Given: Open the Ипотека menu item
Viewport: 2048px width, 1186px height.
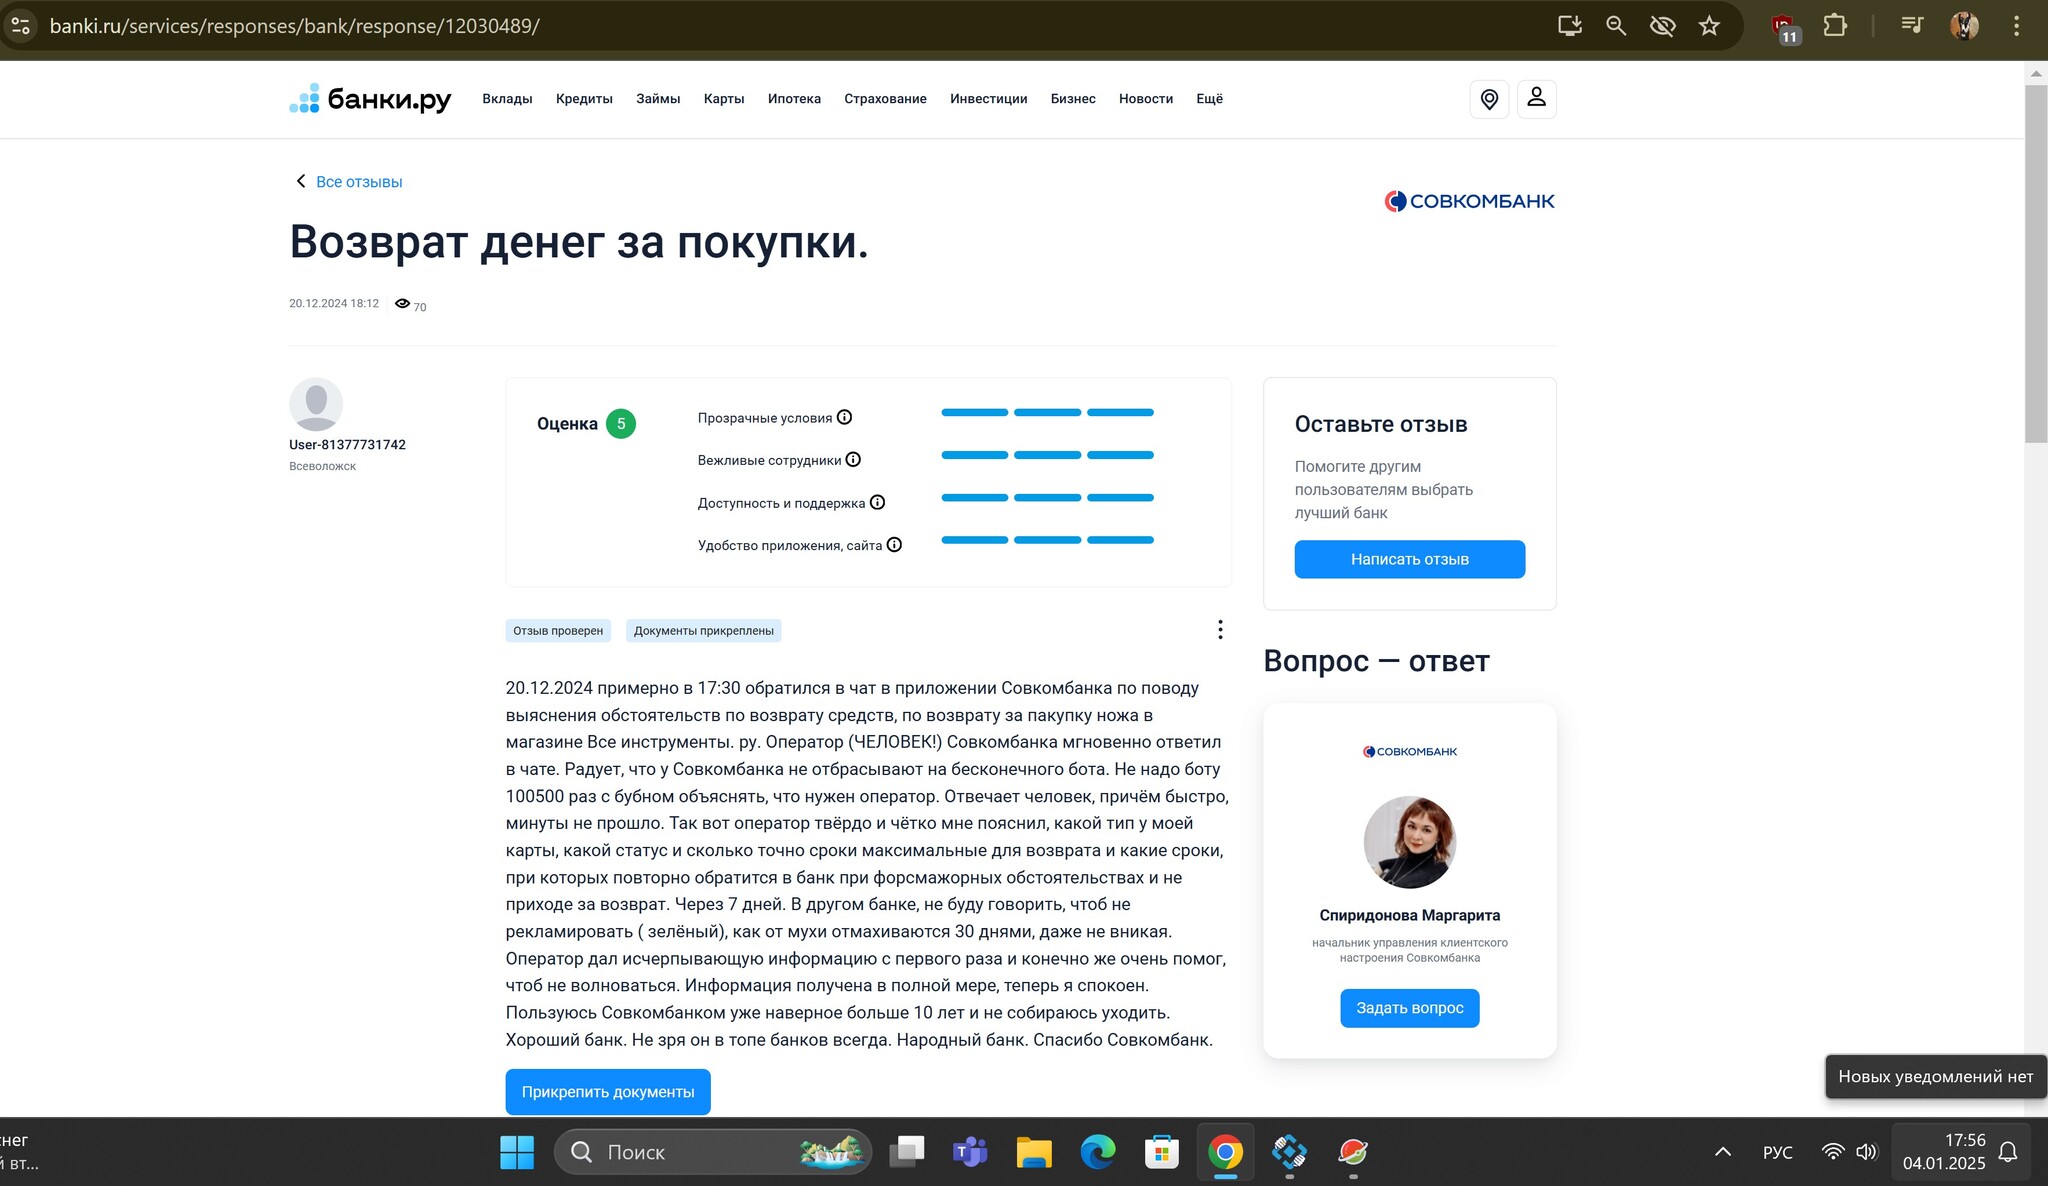Looking at the screenshot, I should [794, 99].
